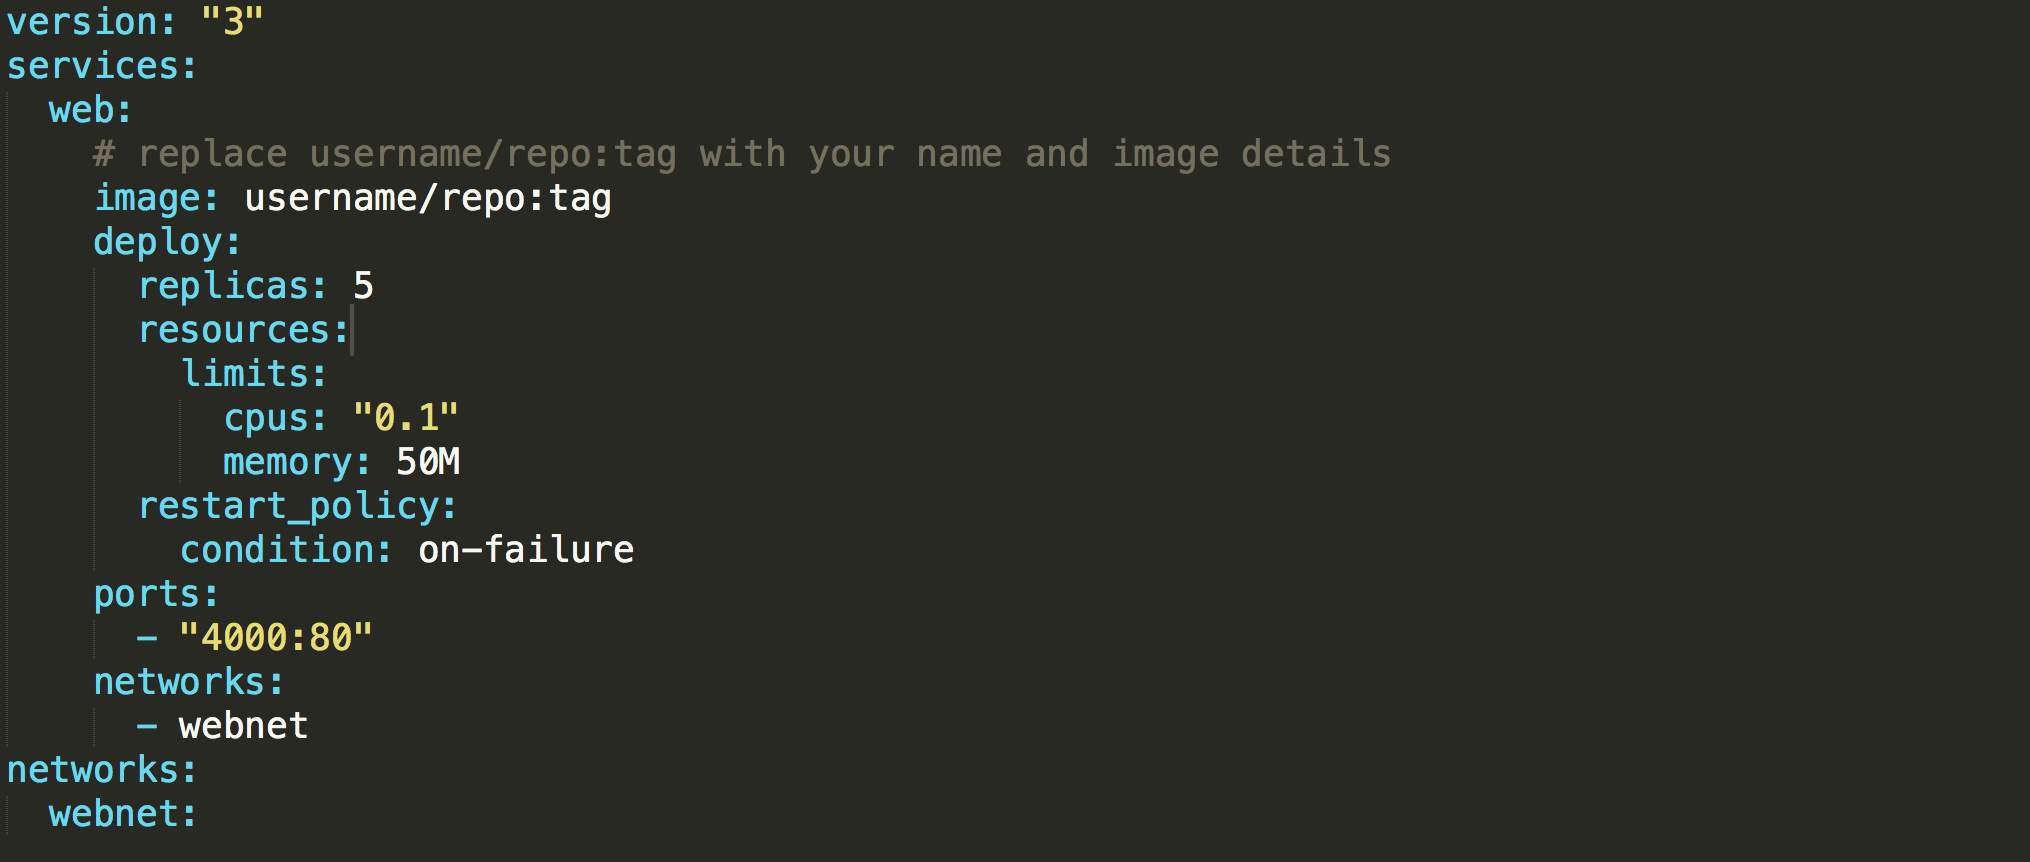Click the "4000:80" port mapping string
Viewport: 2030px width, 862px height.
(275, 638)
